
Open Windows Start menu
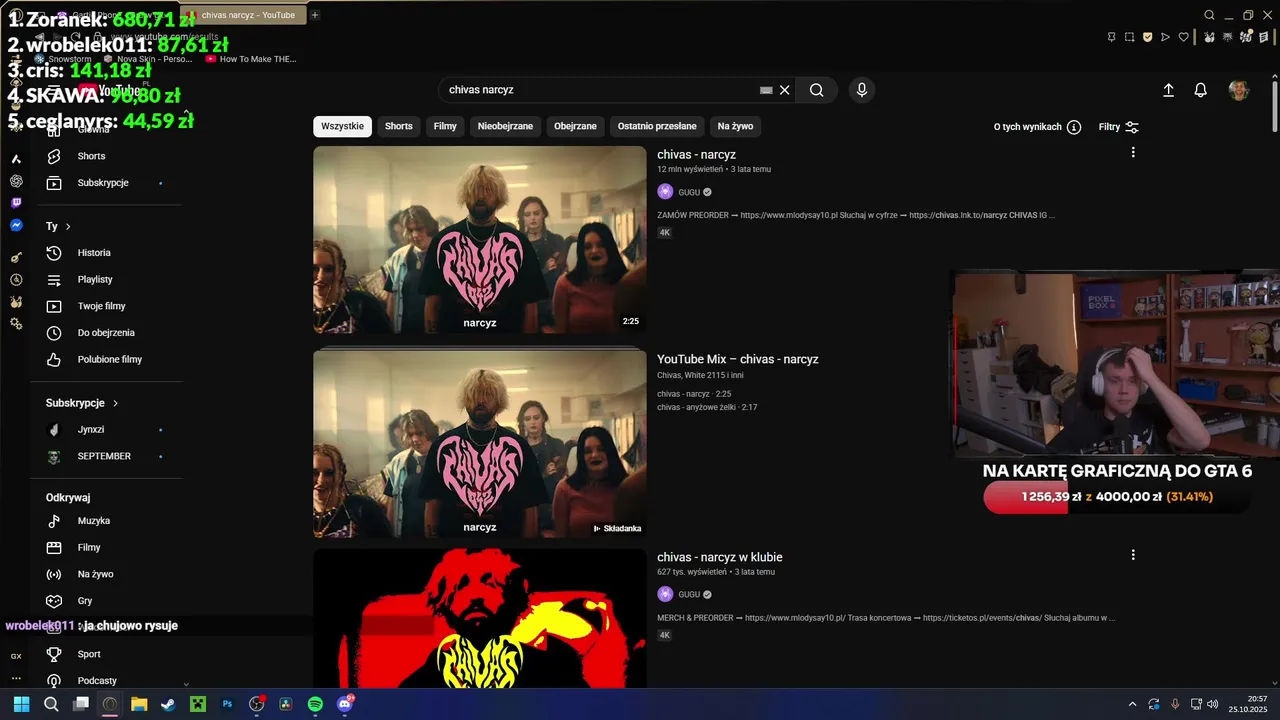[x=21, y=704]
